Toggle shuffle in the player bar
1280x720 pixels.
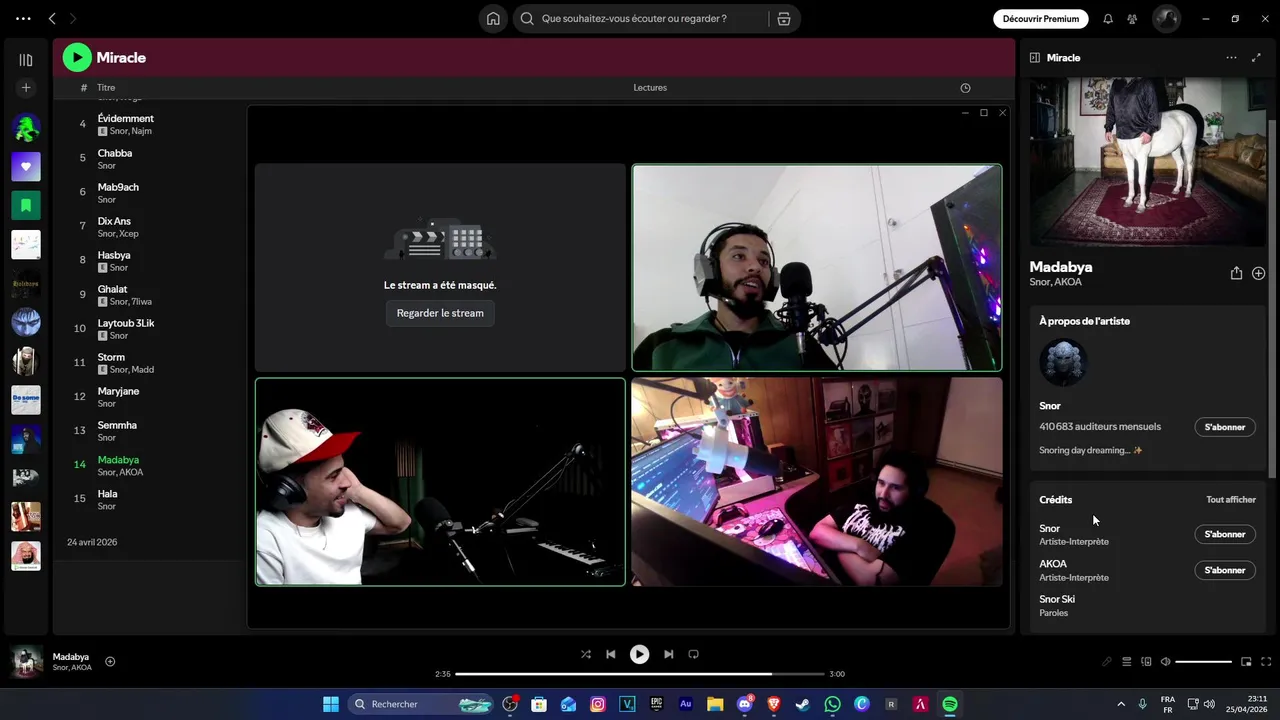coord(586,654)
